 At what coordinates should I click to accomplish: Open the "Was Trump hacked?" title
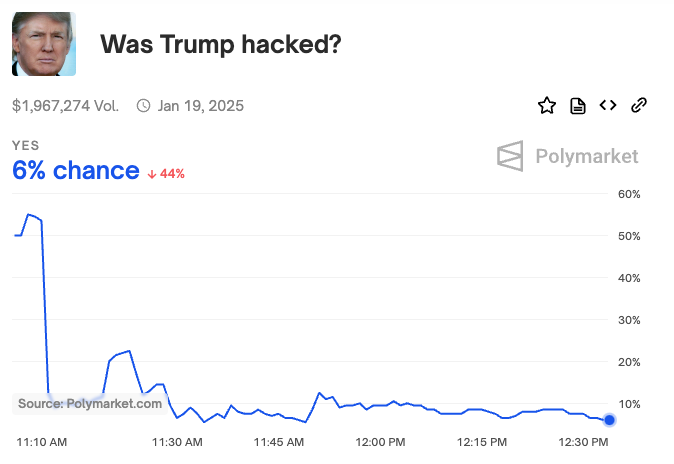[x=222, y=45]
